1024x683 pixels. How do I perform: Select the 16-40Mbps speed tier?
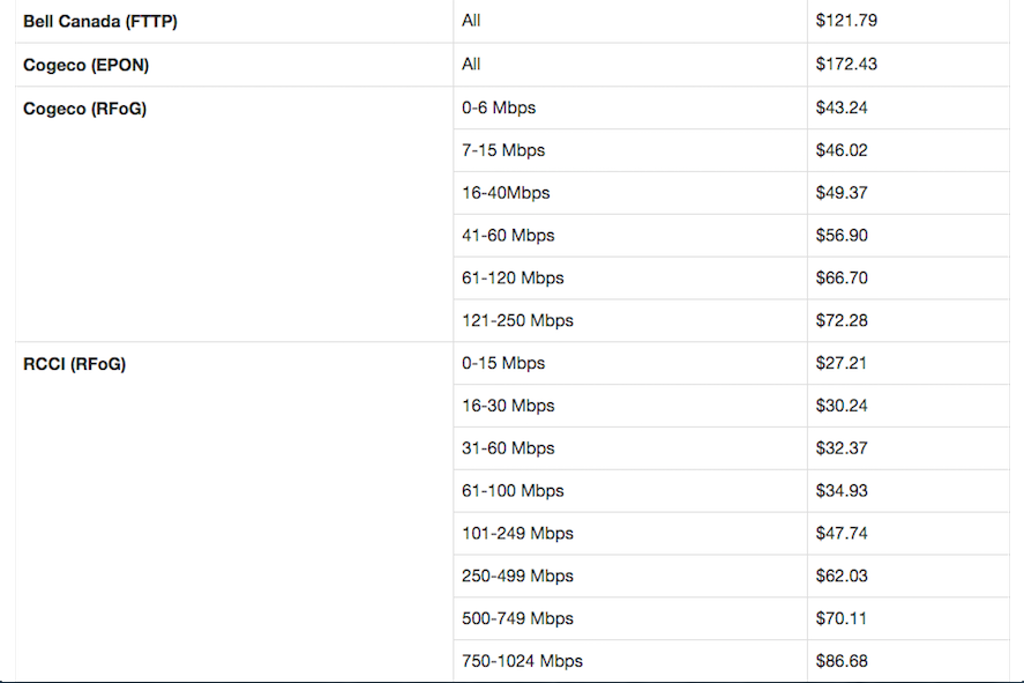[x=506, y=193]
